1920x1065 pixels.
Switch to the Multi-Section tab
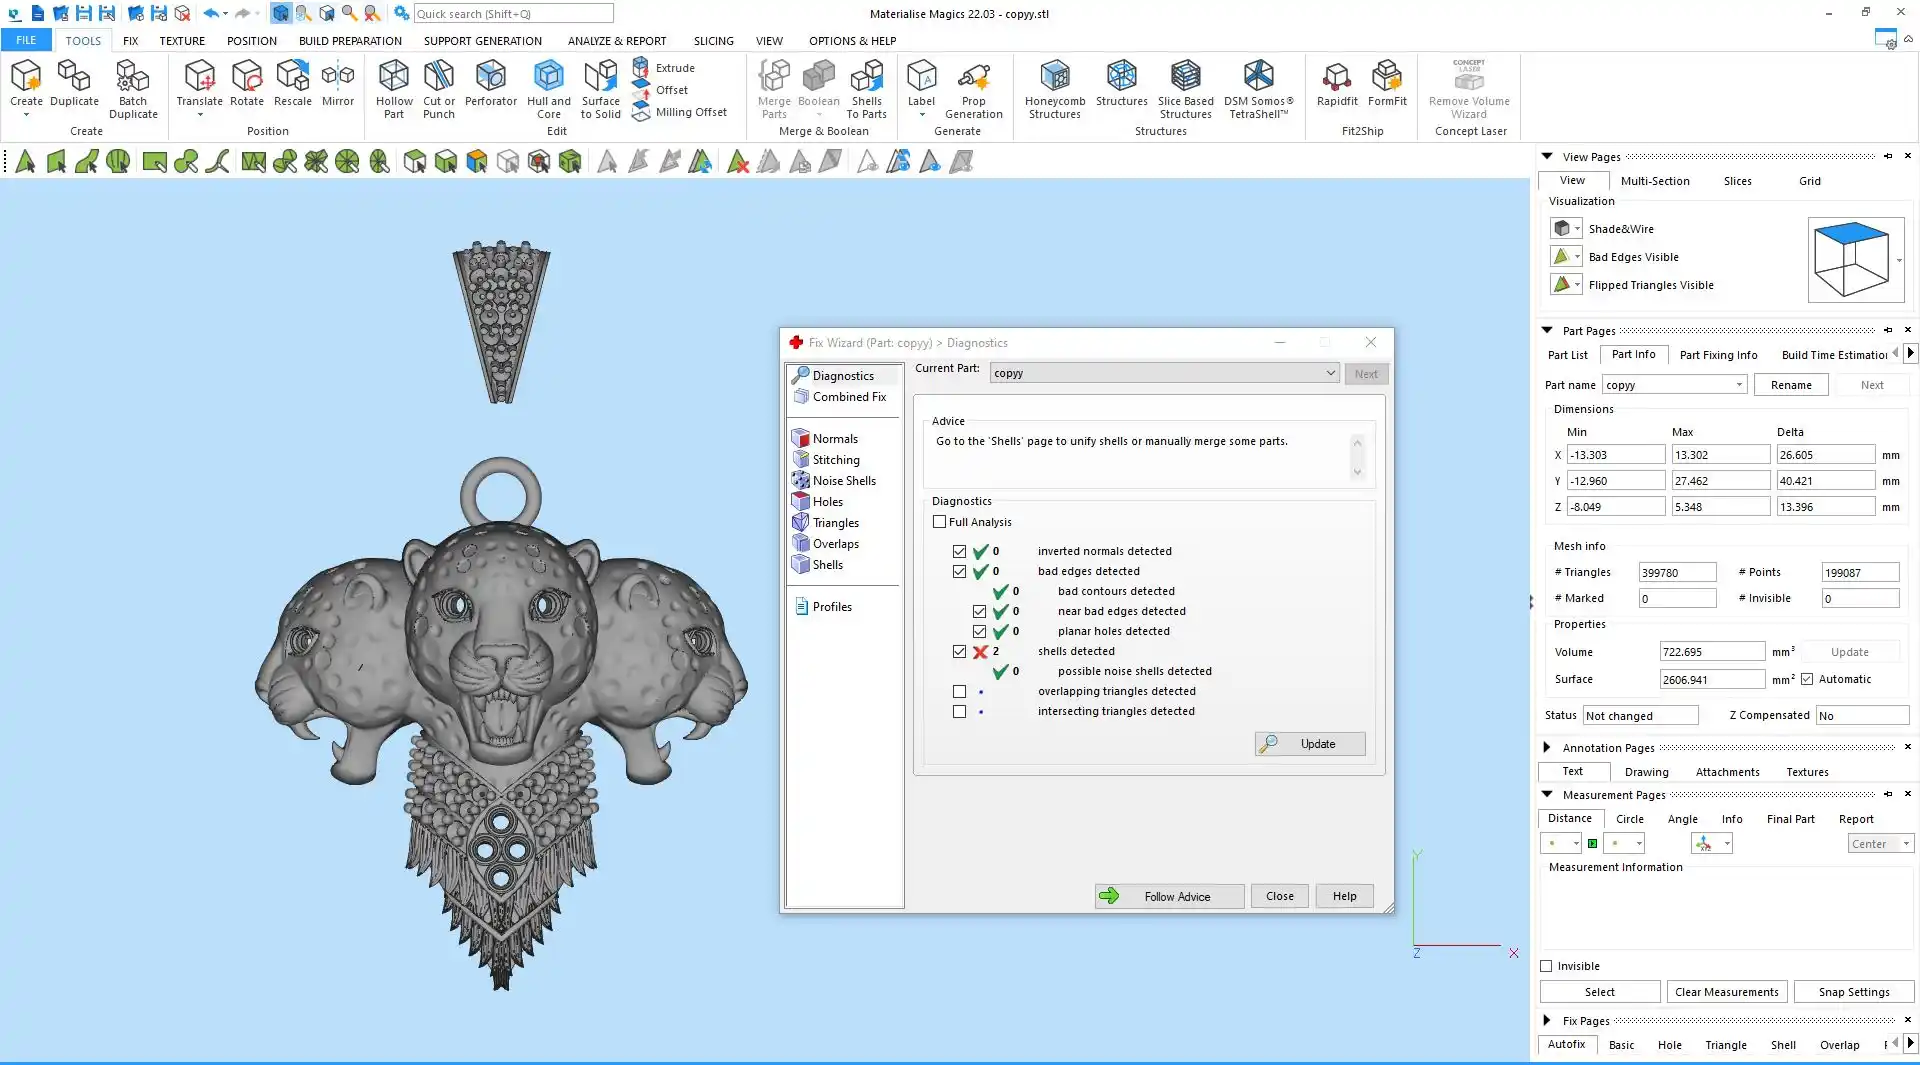coord(1654,181)
